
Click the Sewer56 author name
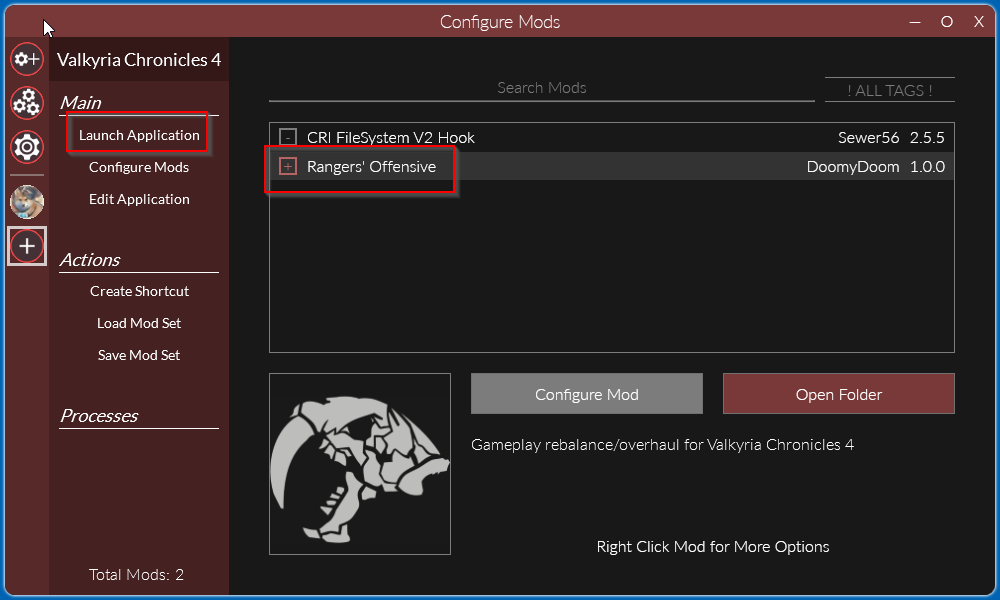[x=868, y=137]
